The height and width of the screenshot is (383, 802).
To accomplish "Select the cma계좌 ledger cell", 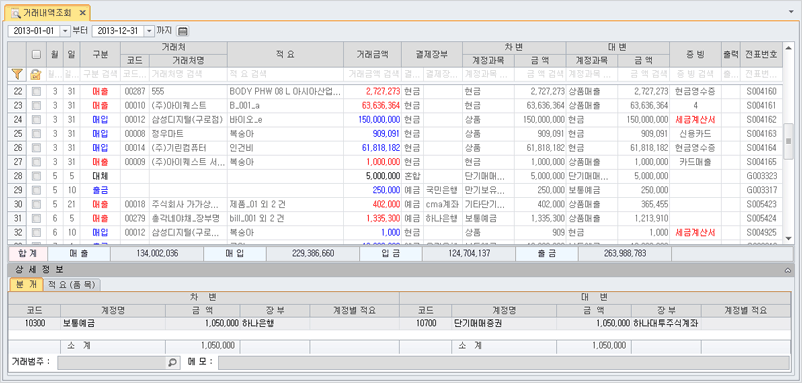I will point(442,204).
